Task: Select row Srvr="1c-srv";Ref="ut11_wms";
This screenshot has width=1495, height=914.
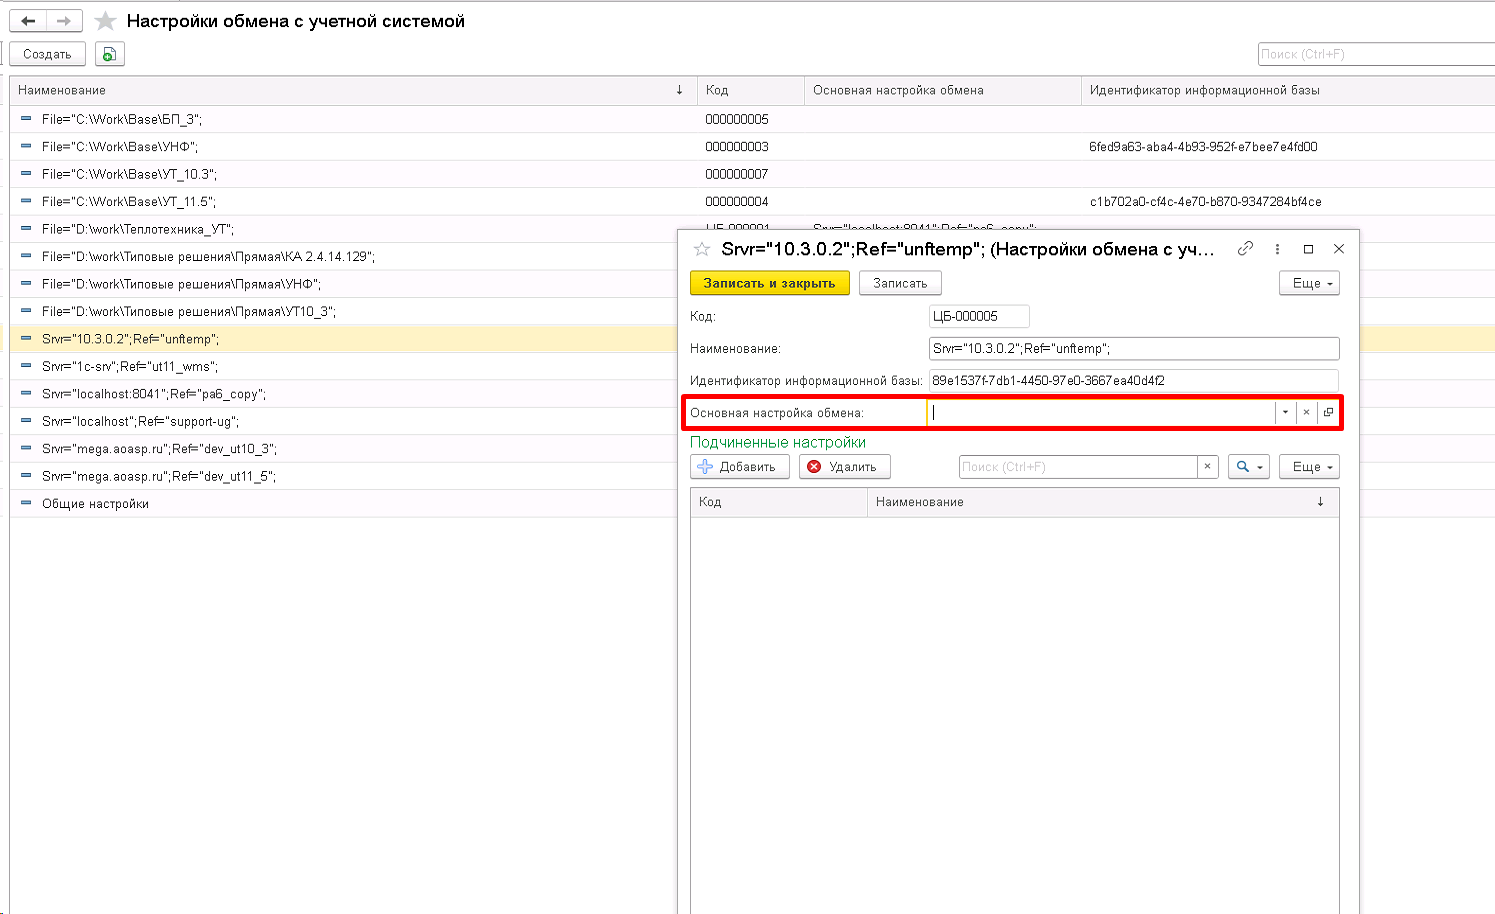Action: tap(343, 367)
